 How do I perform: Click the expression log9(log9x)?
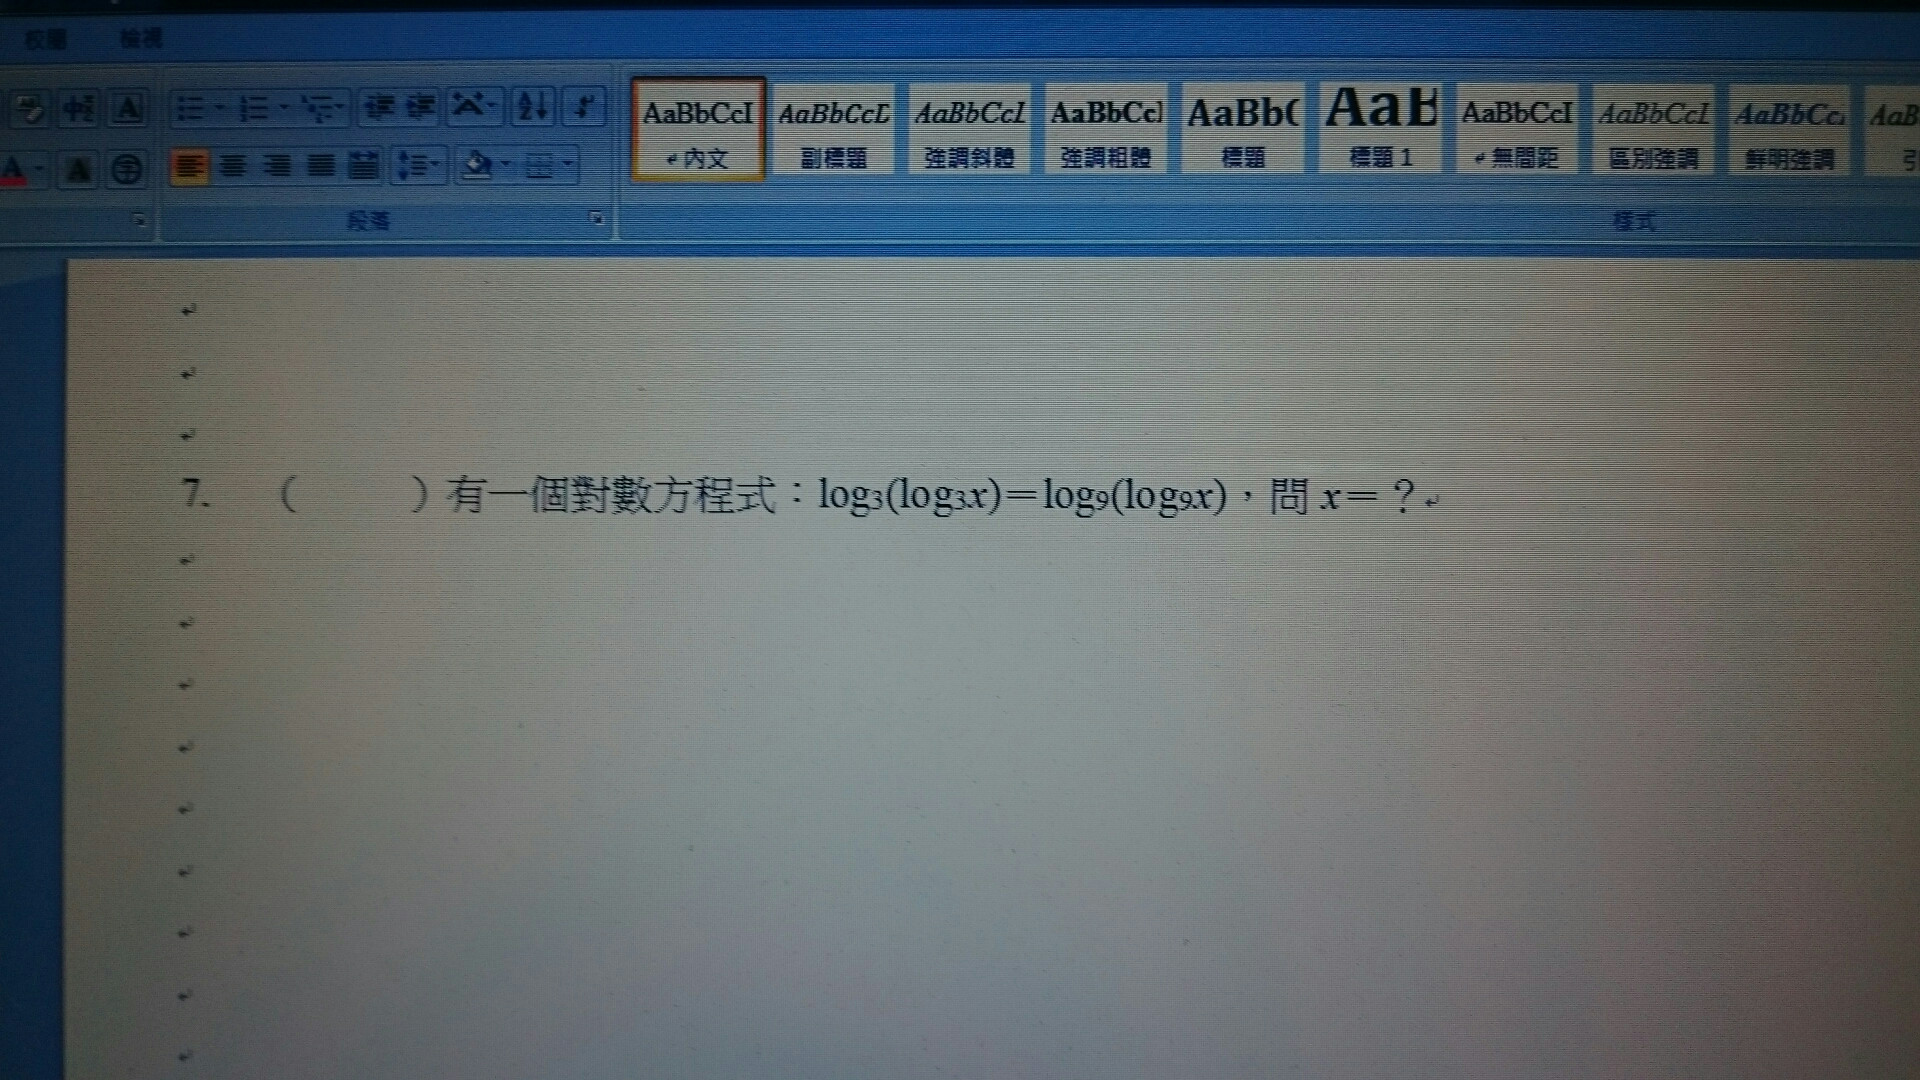(1134, 496)
